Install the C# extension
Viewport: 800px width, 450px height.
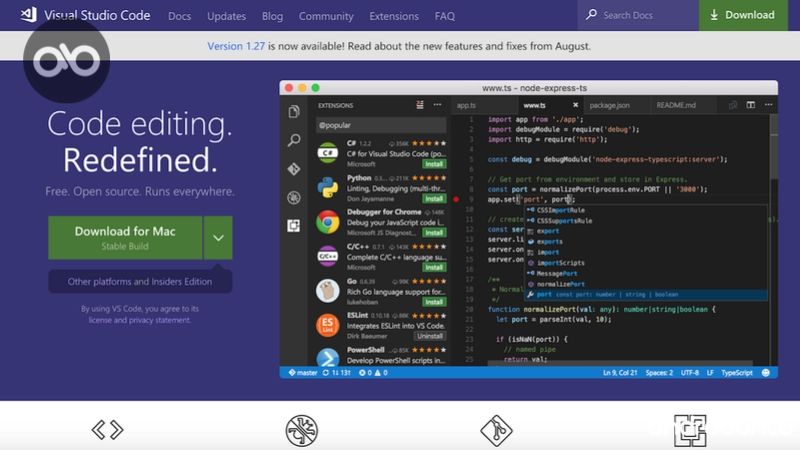pyautogui.click(x=434, y=164)
